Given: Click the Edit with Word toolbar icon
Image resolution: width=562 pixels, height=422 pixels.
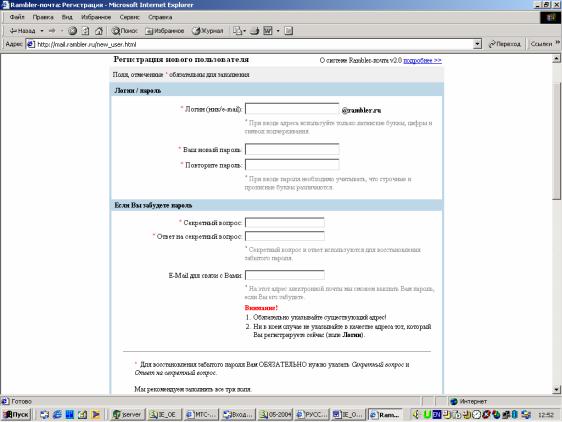Looking at the screenshot, I should coord(268,31).
